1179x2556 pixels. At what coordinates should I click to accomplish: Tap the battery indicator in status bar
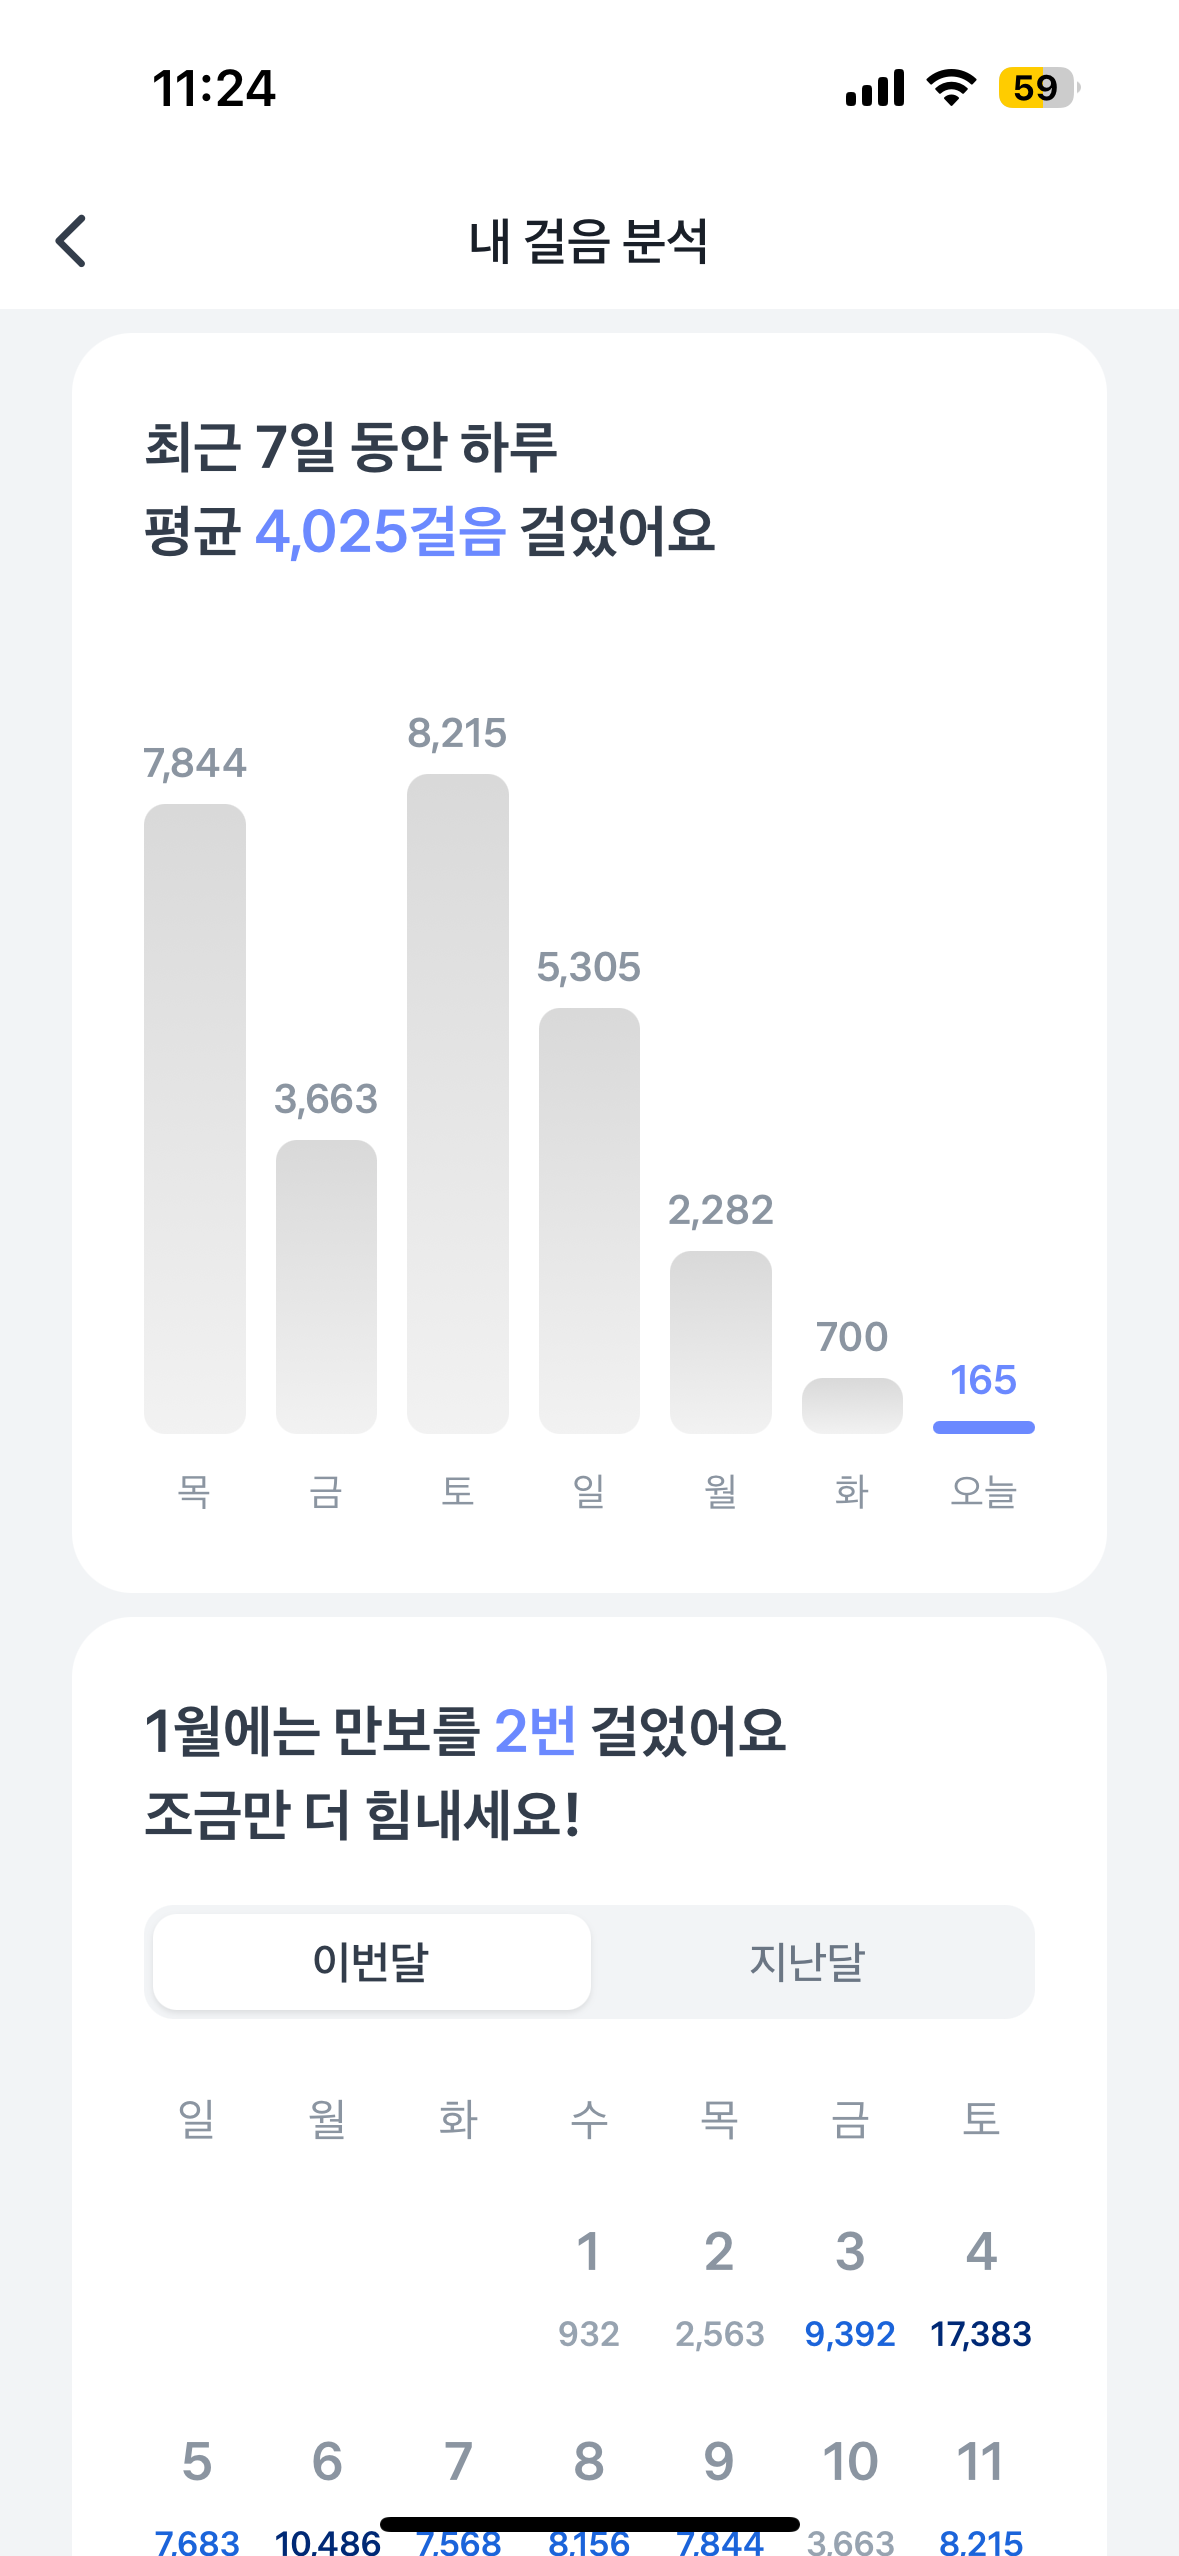click(1037, 88)
